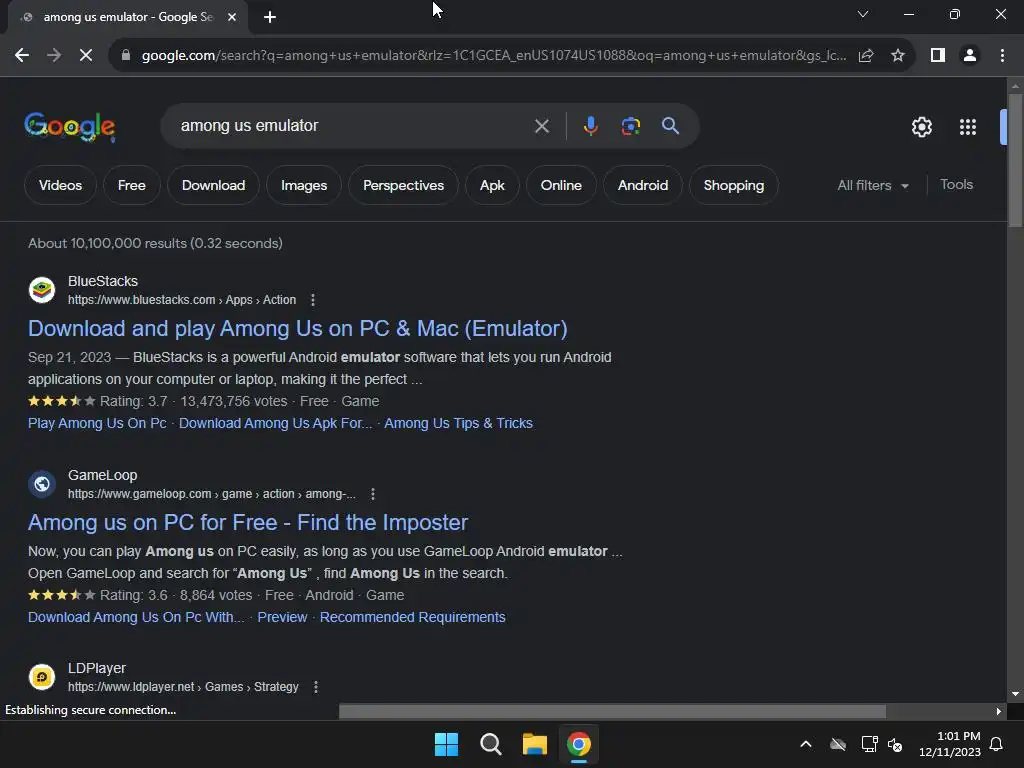Click the LDPlayer site name text
The height and width of the screenshot is (768, 1024).
pyautogui.click(x=97, y=669)
